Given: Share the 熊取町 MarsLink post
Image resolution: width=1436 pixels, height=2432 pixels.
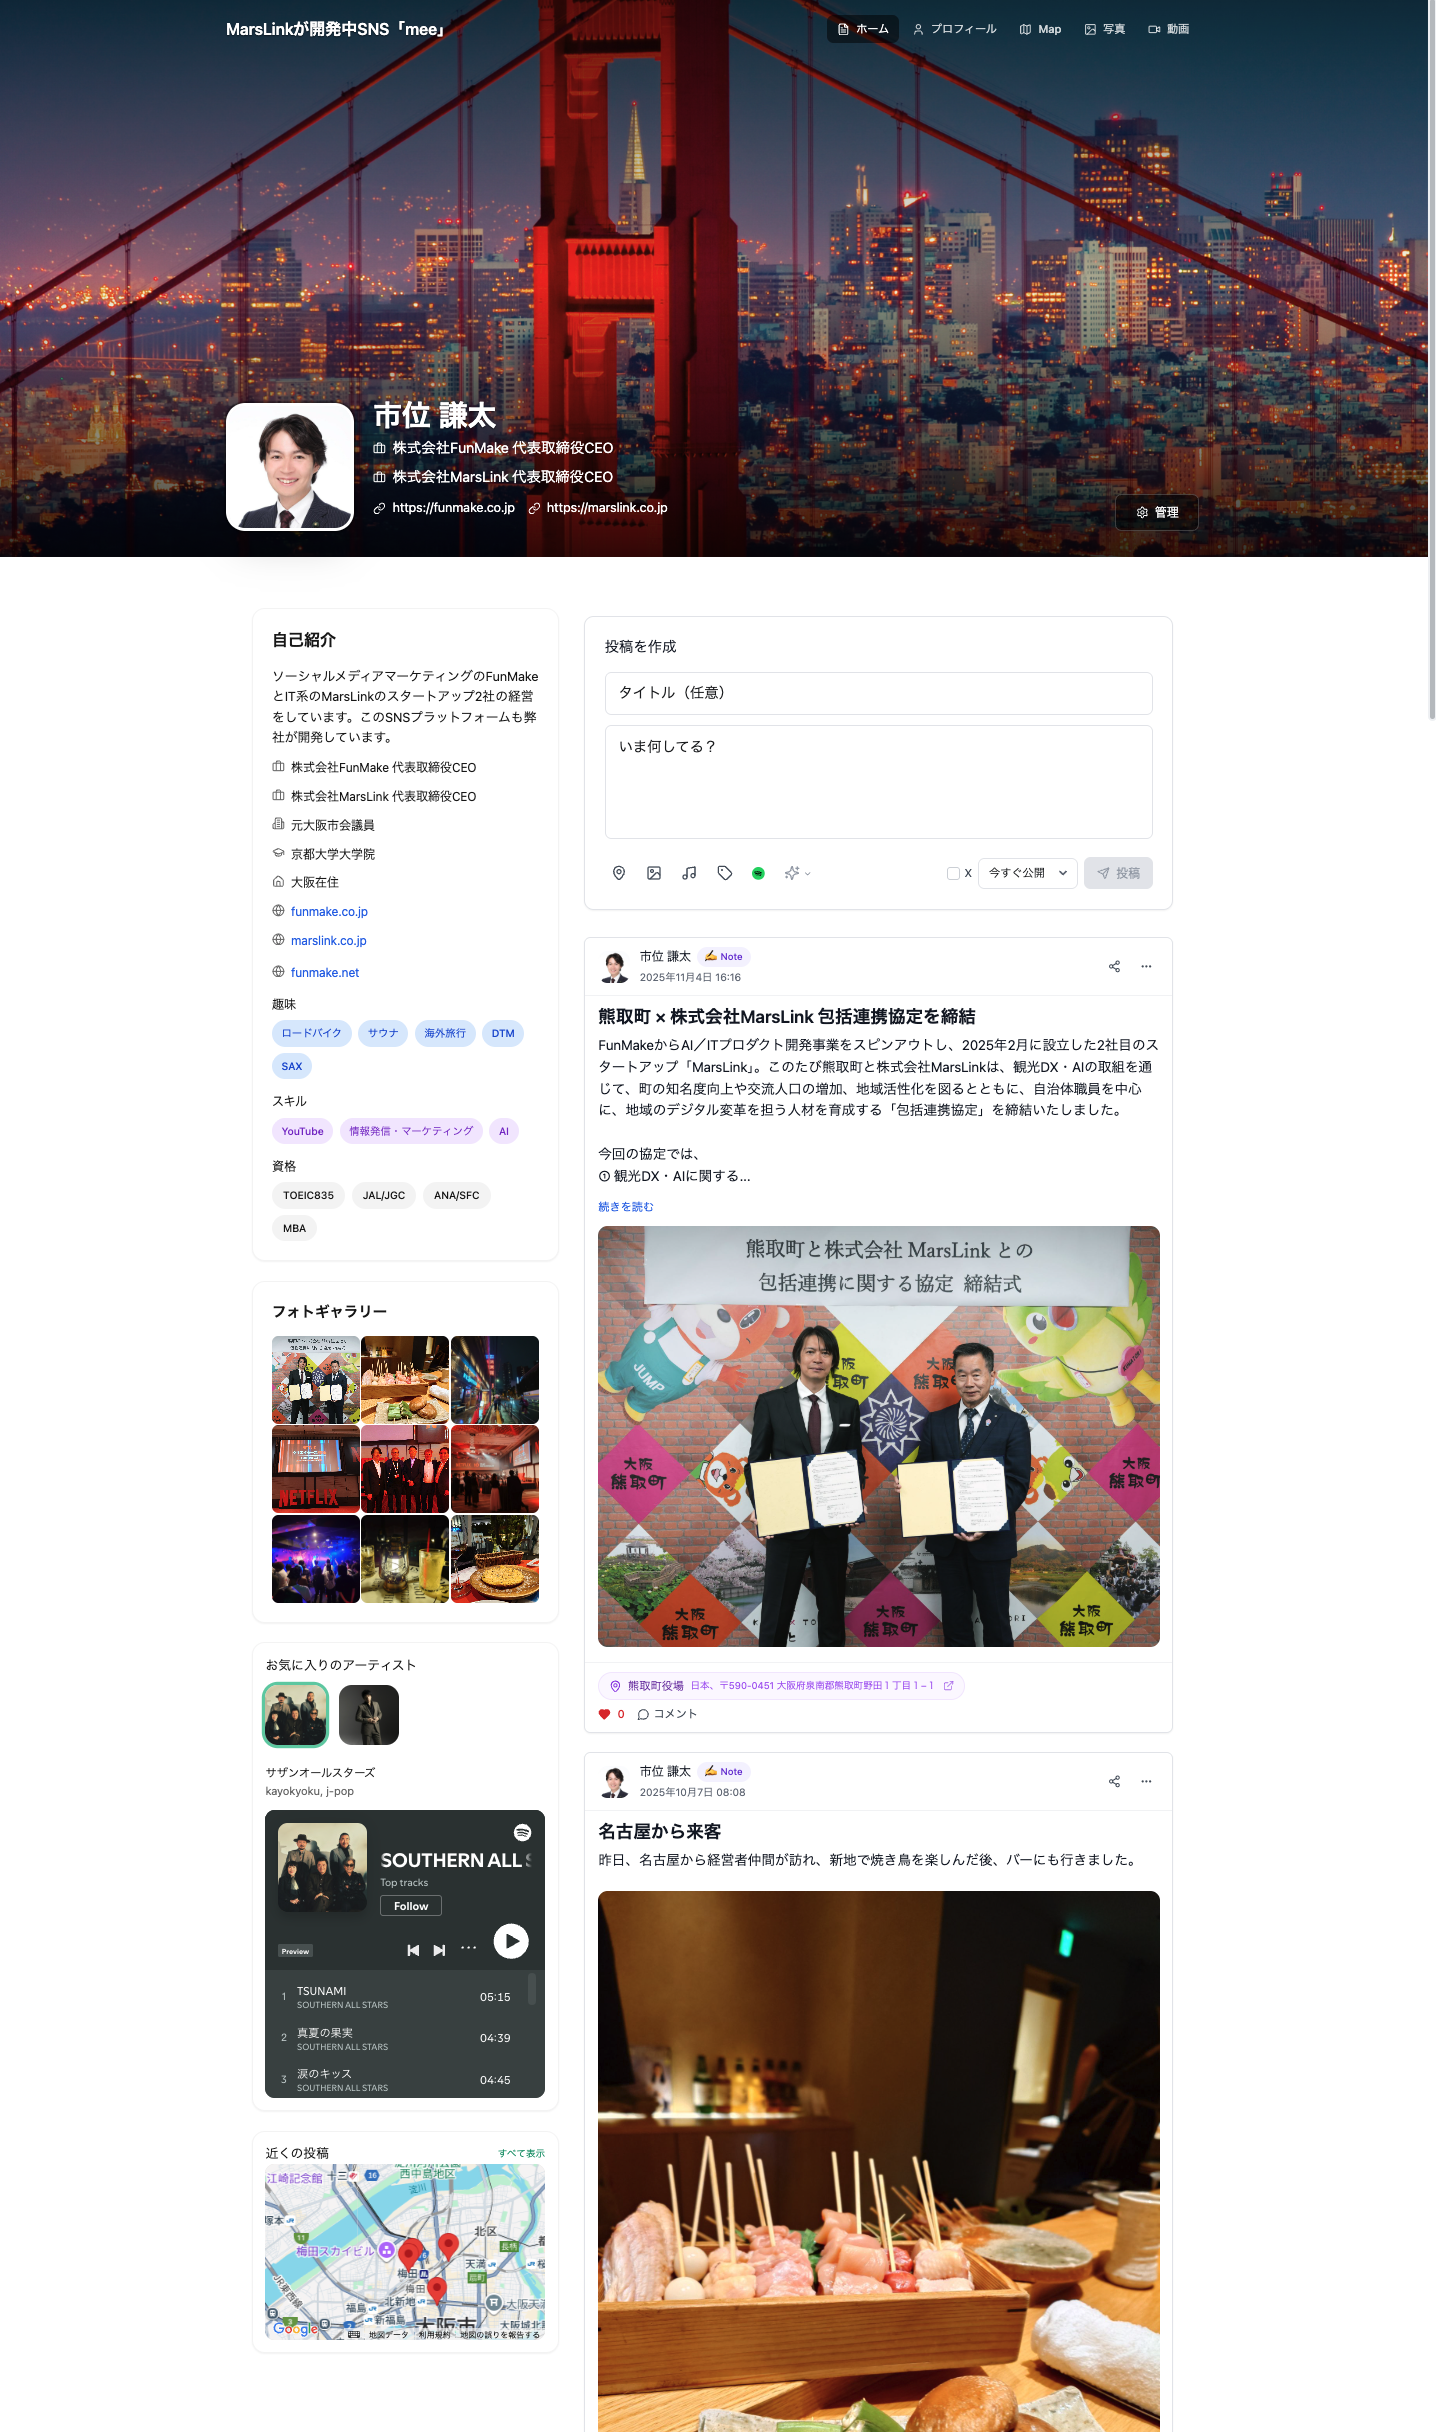Looking at the screenshot, I should tap(1114, 966).
